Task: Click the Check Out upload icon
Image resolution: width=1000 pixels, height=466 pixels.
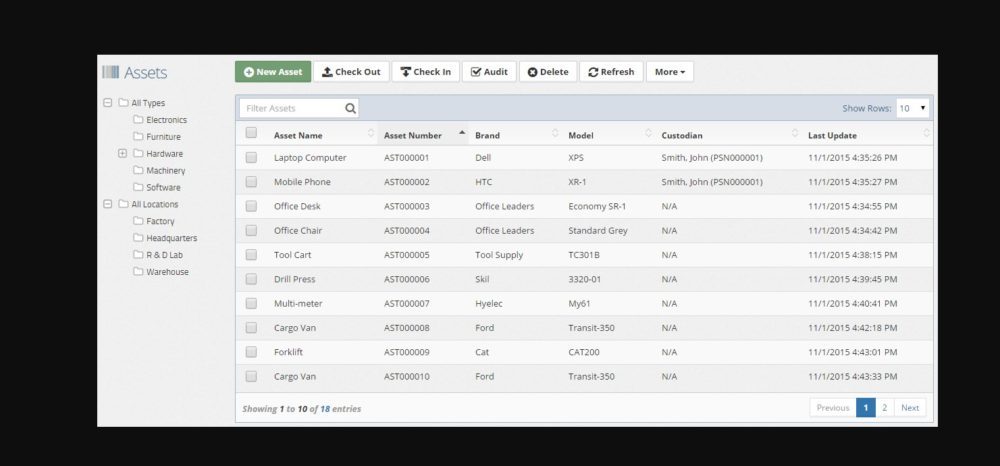Action: click(x=327, y=72)
